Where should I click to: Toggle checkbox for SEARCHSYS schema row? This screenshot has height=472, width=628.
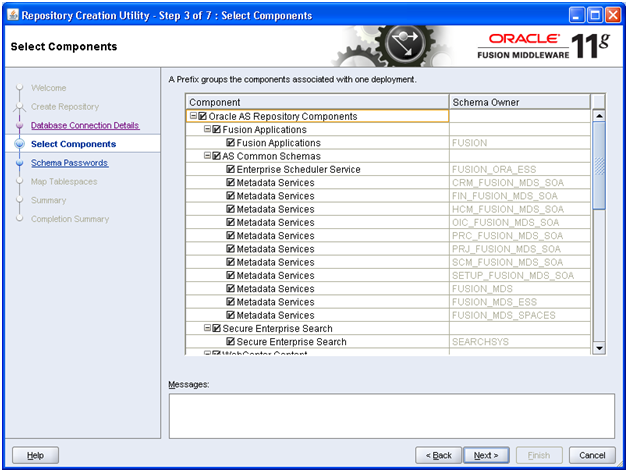pyautogui.click(x=230, y=341)
